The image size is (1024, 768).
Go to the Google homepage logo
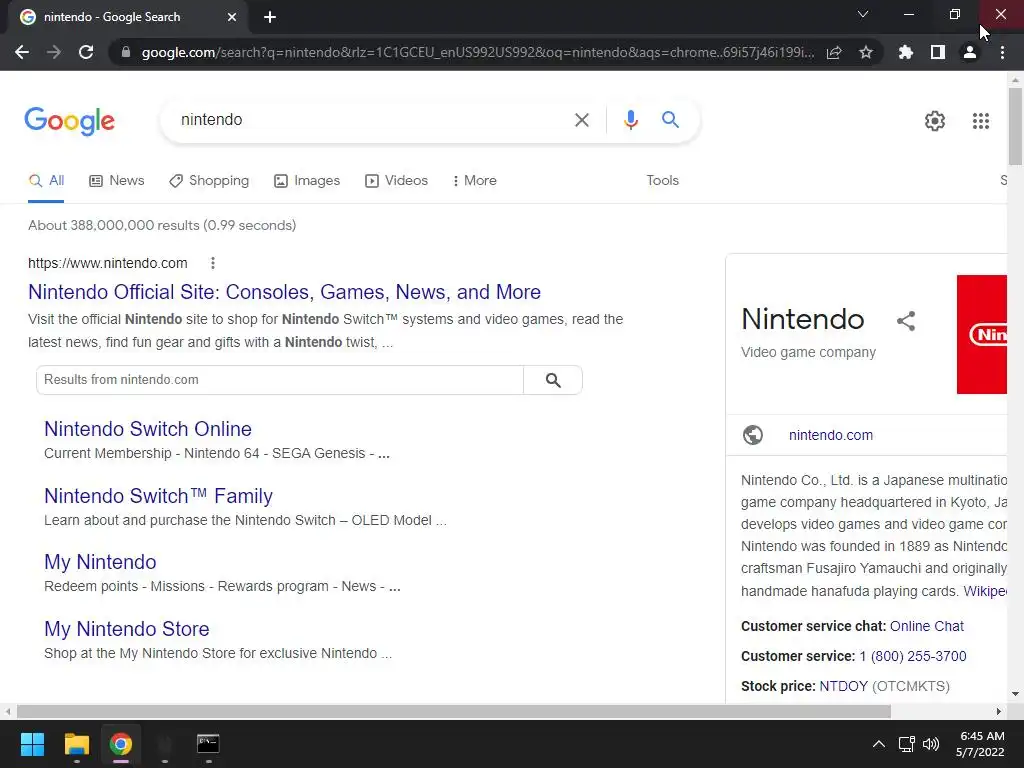(x=69, y=121)
